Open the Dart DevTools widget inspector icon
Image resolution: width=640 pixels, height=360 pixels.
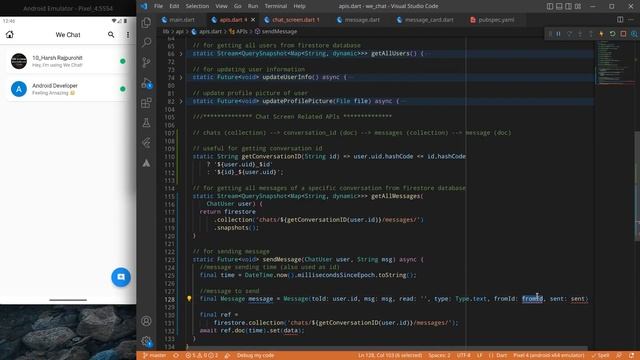634,34
